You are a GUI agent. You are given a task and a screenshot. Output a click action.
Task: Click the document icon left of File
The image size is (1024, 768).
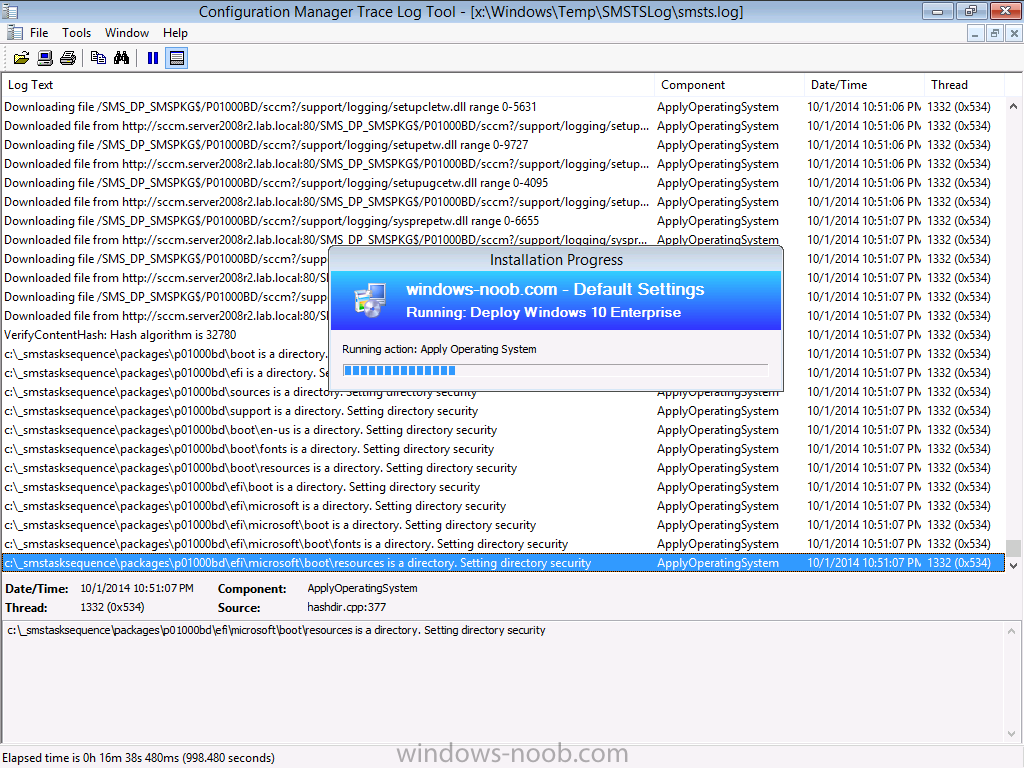pyautogui.click(x=14, y=33)
